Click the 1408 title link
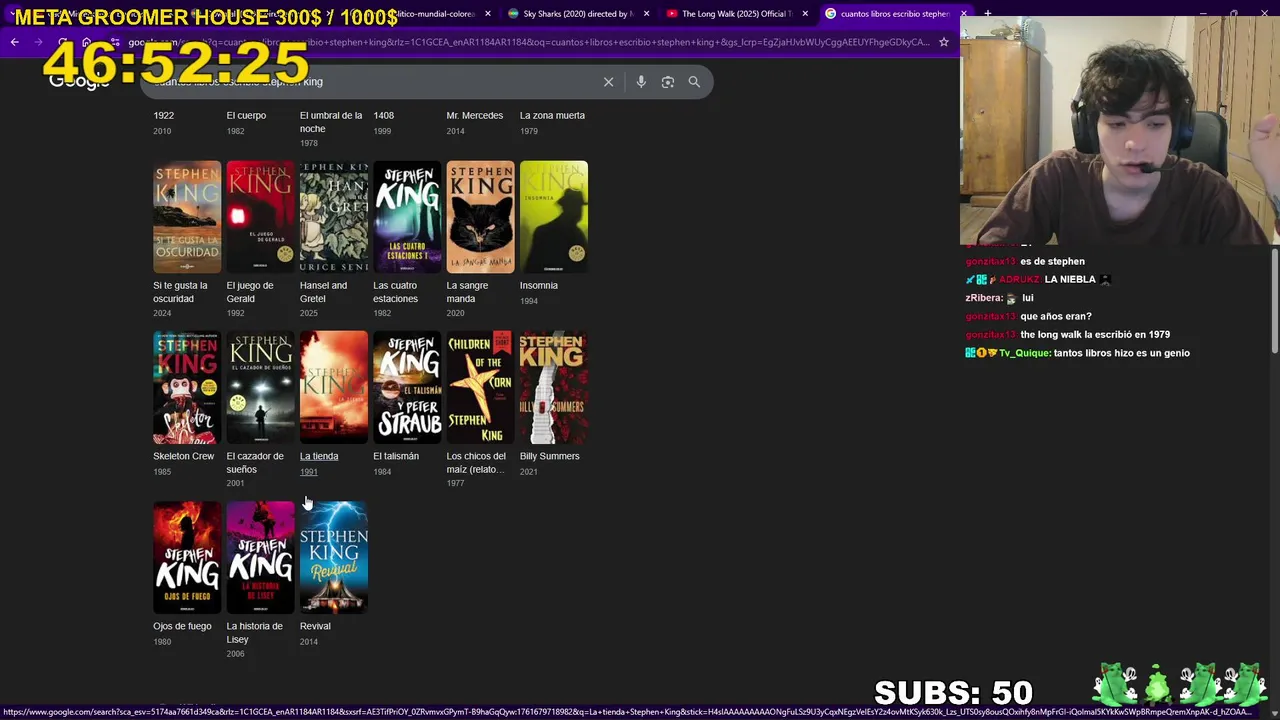 coord(384,115)
